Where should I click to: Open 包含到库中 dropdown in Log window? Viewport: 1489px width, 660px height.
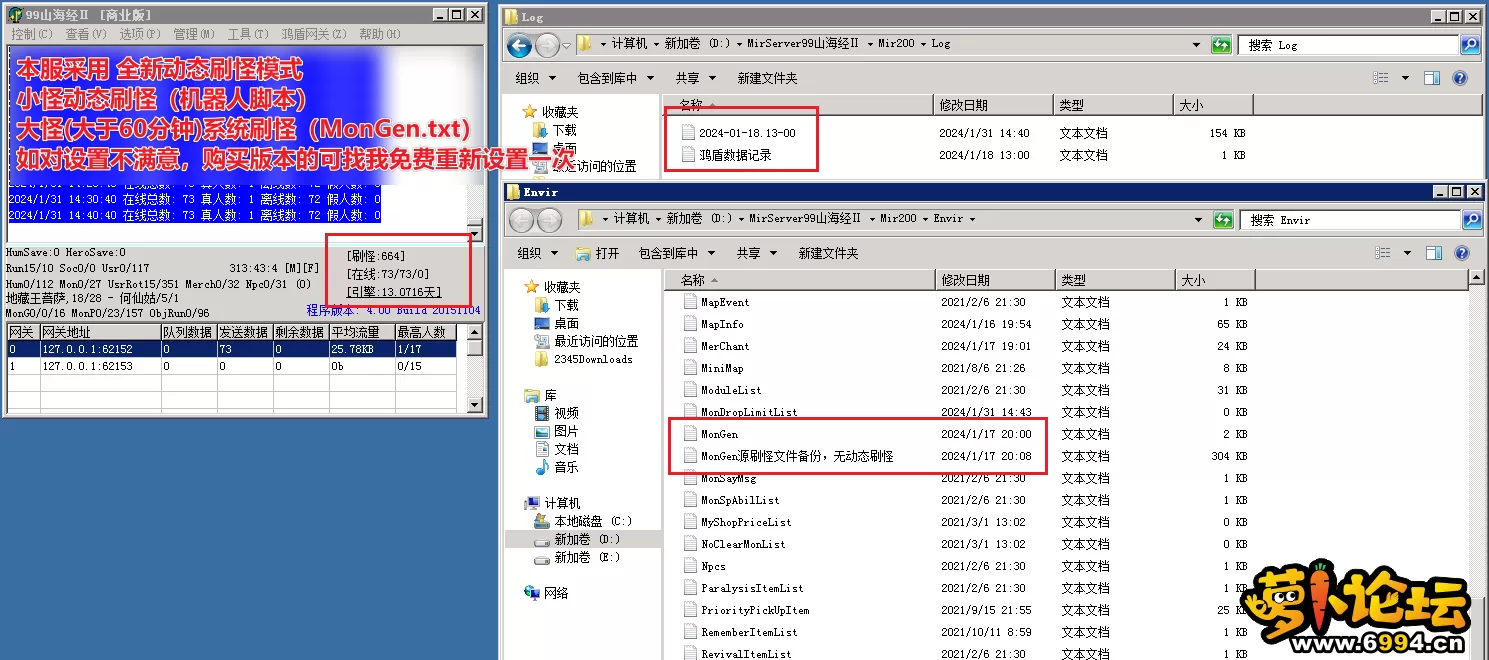[615, 78]
